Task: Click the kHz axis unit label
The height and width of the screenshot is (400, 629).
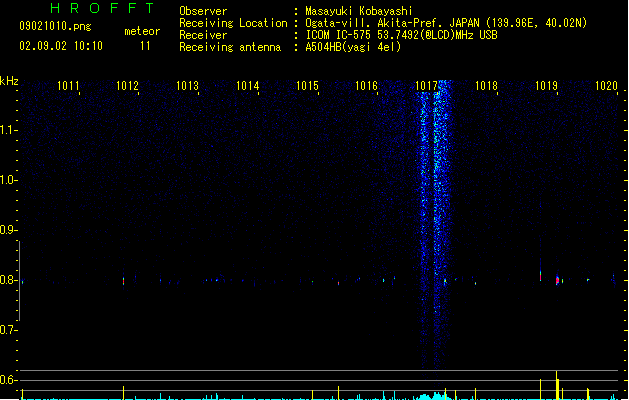Action: [9, 81]
